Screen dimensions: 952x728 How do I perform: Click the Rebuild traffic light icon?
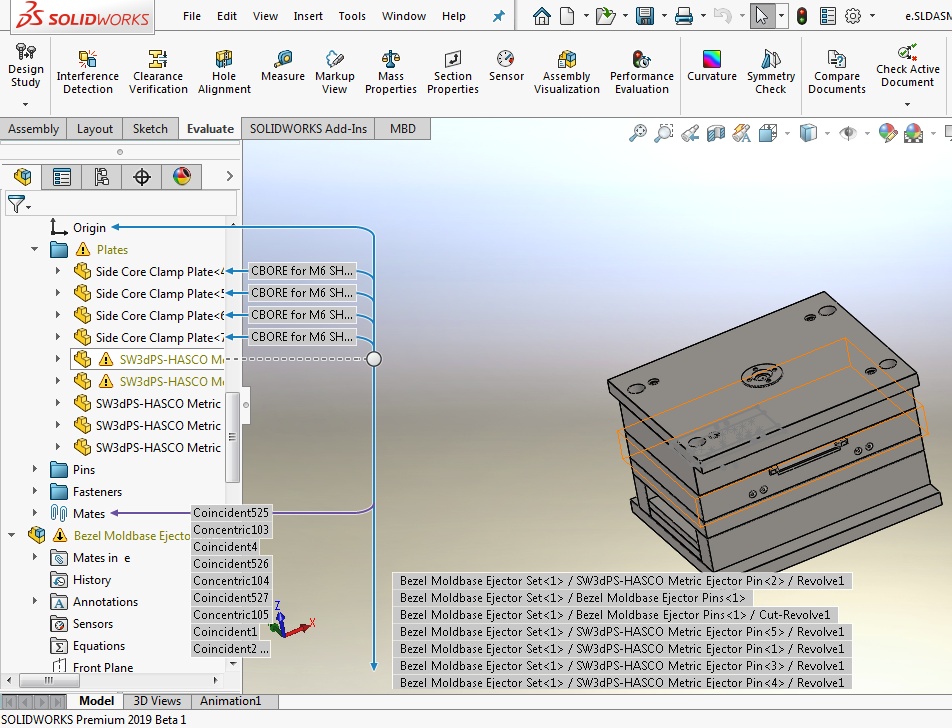coord(802,16)
